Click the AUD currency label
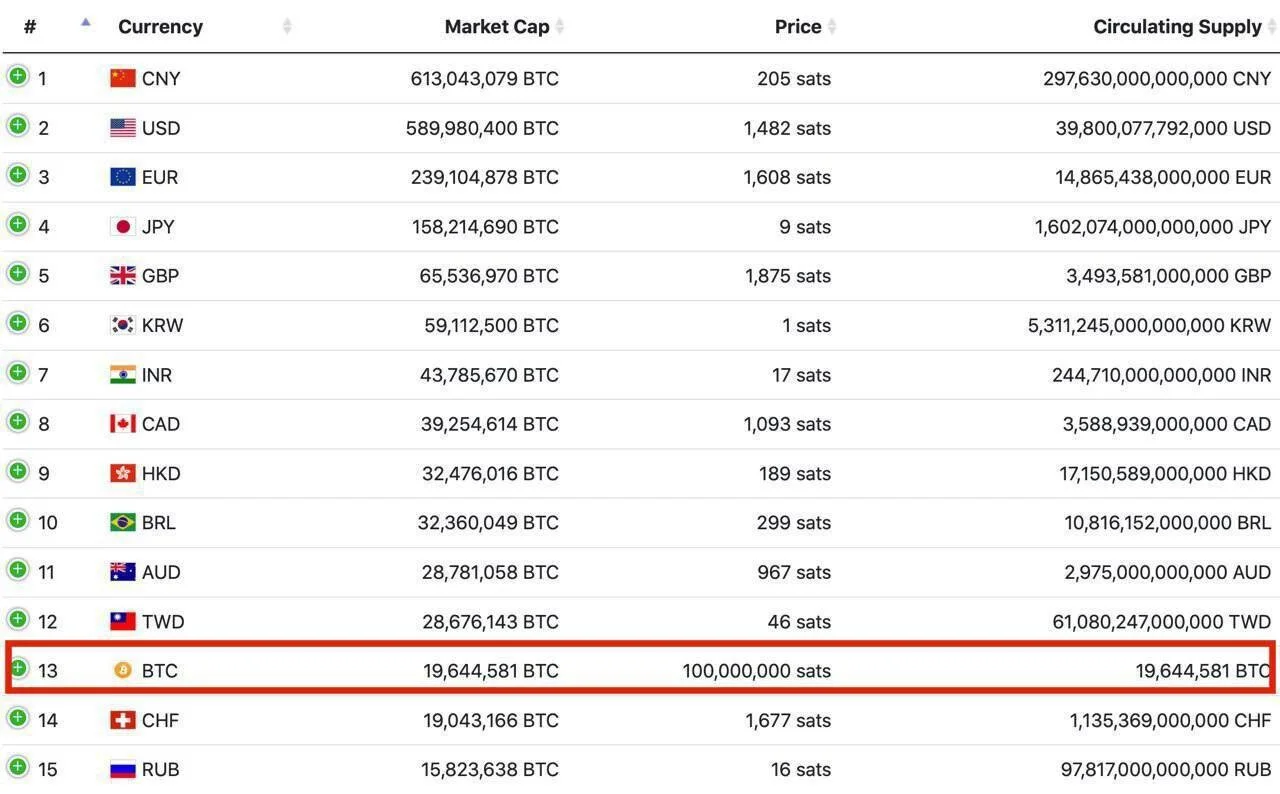This screenshot has height=794, width=1280. (x=161, y=572)
